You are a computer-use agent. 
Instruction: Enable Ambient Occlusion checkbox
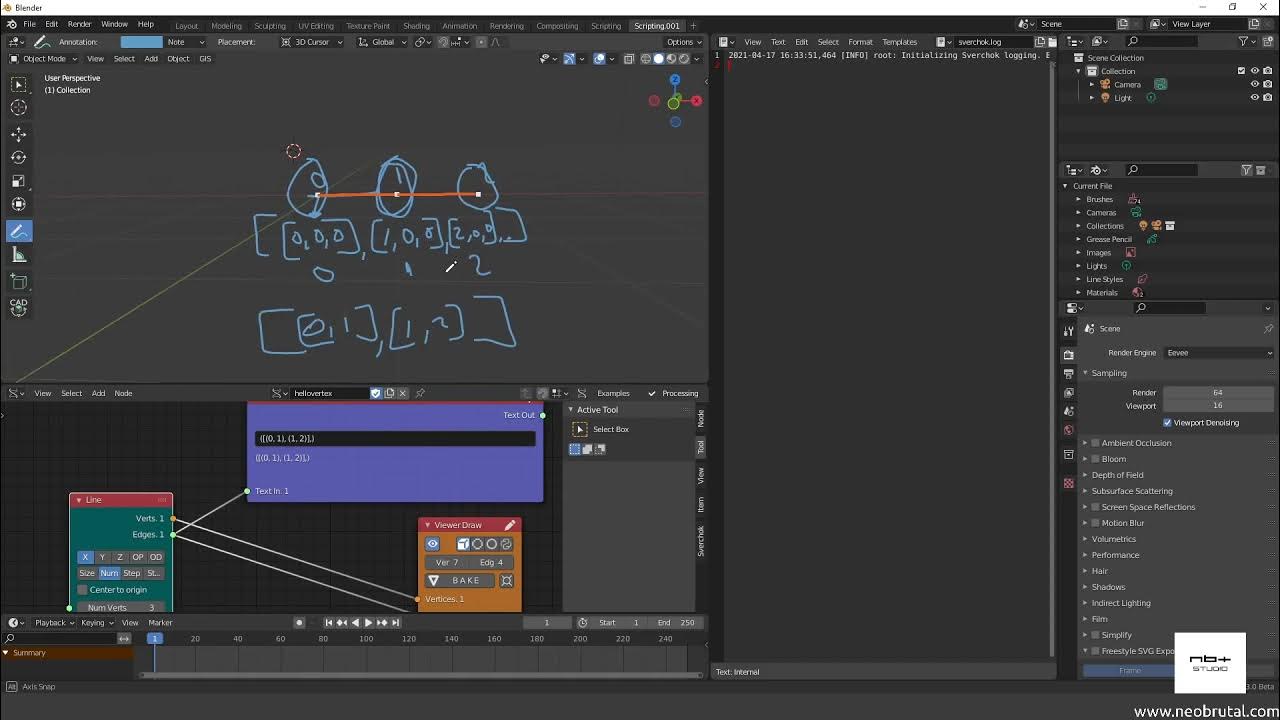1096,443
